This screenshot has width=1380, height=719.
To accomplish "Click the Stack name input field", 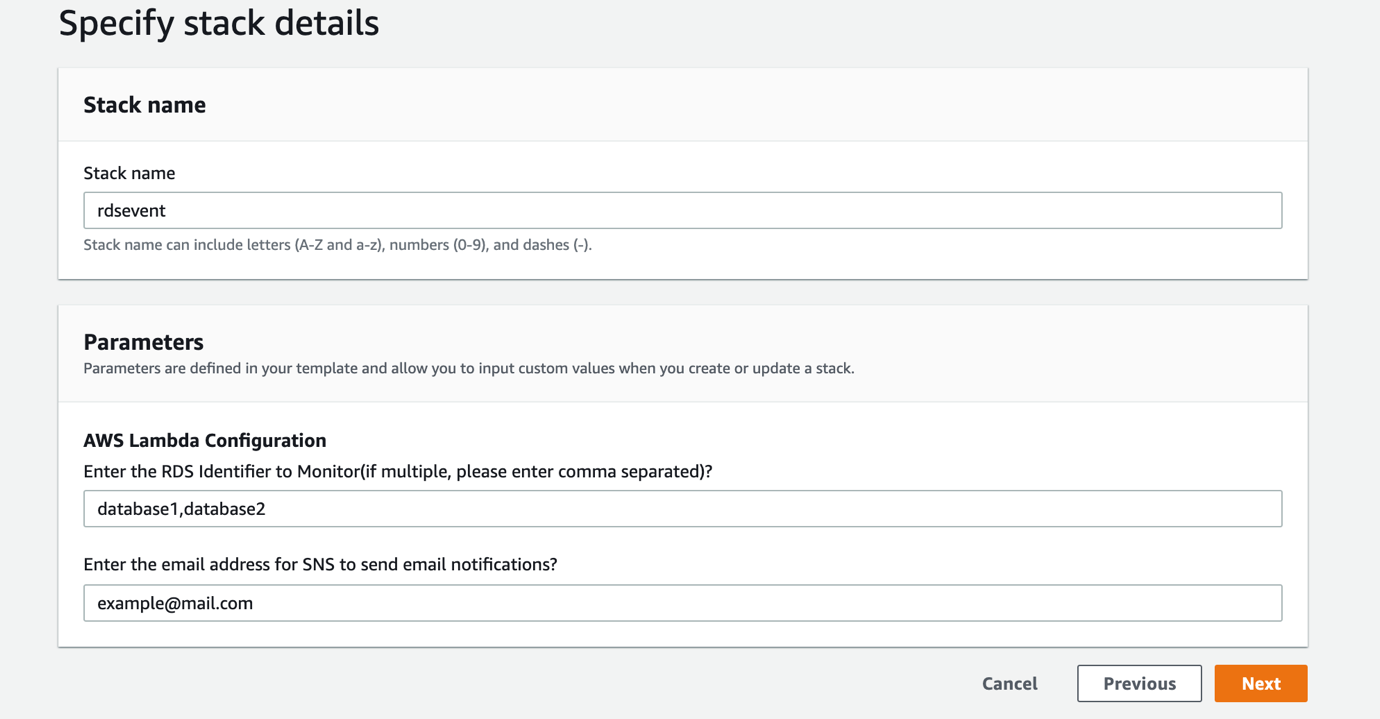I will click(x=682, y=210).
